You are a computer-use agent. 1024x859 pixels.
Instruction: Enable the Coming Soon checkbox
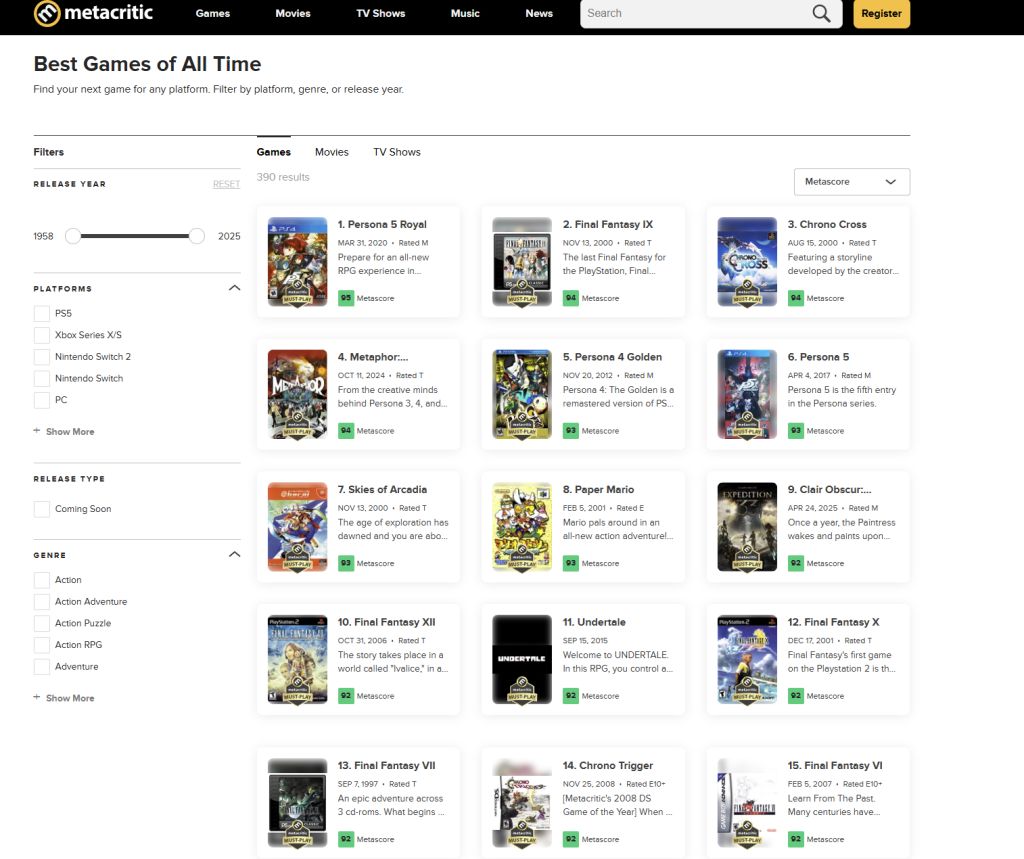pos(42,509)
